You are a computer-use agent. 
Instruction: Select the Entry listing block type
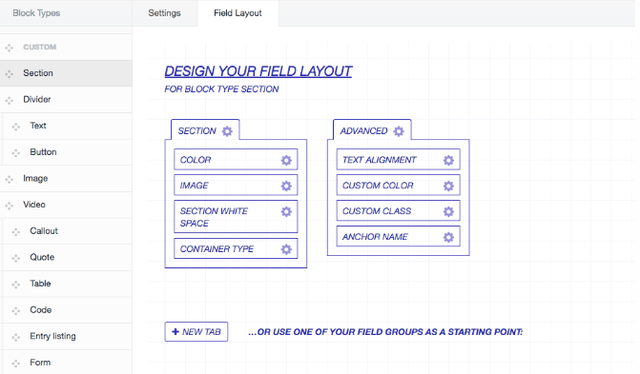coord(68,337)
